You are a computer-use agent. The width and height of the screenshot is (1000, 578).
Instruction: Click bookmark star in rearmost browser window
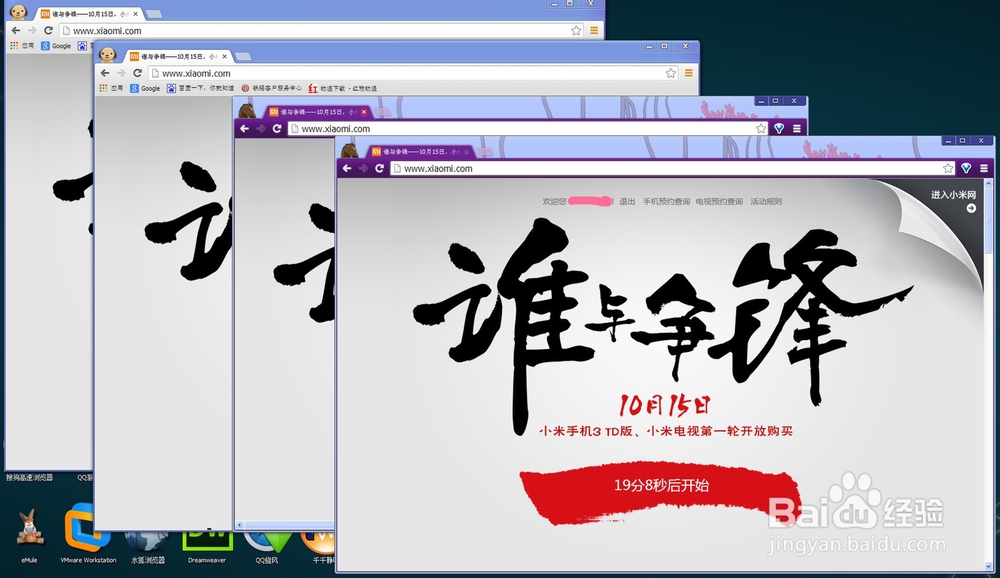pos(576,31)
